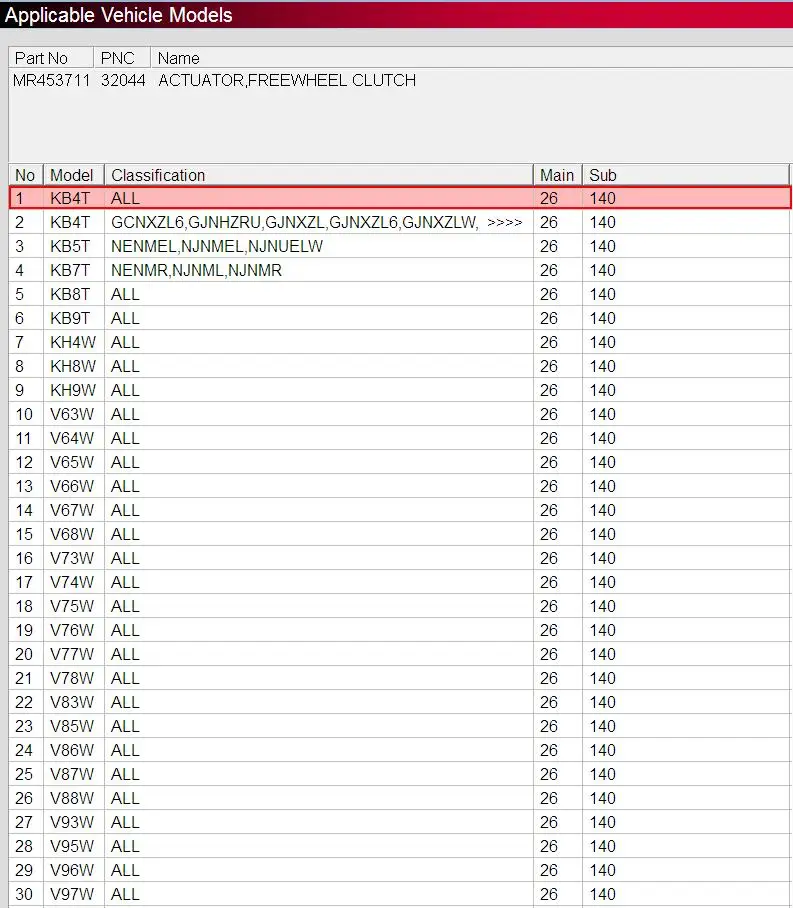
Task: Select model V97W row
Action: pos(400,895)
